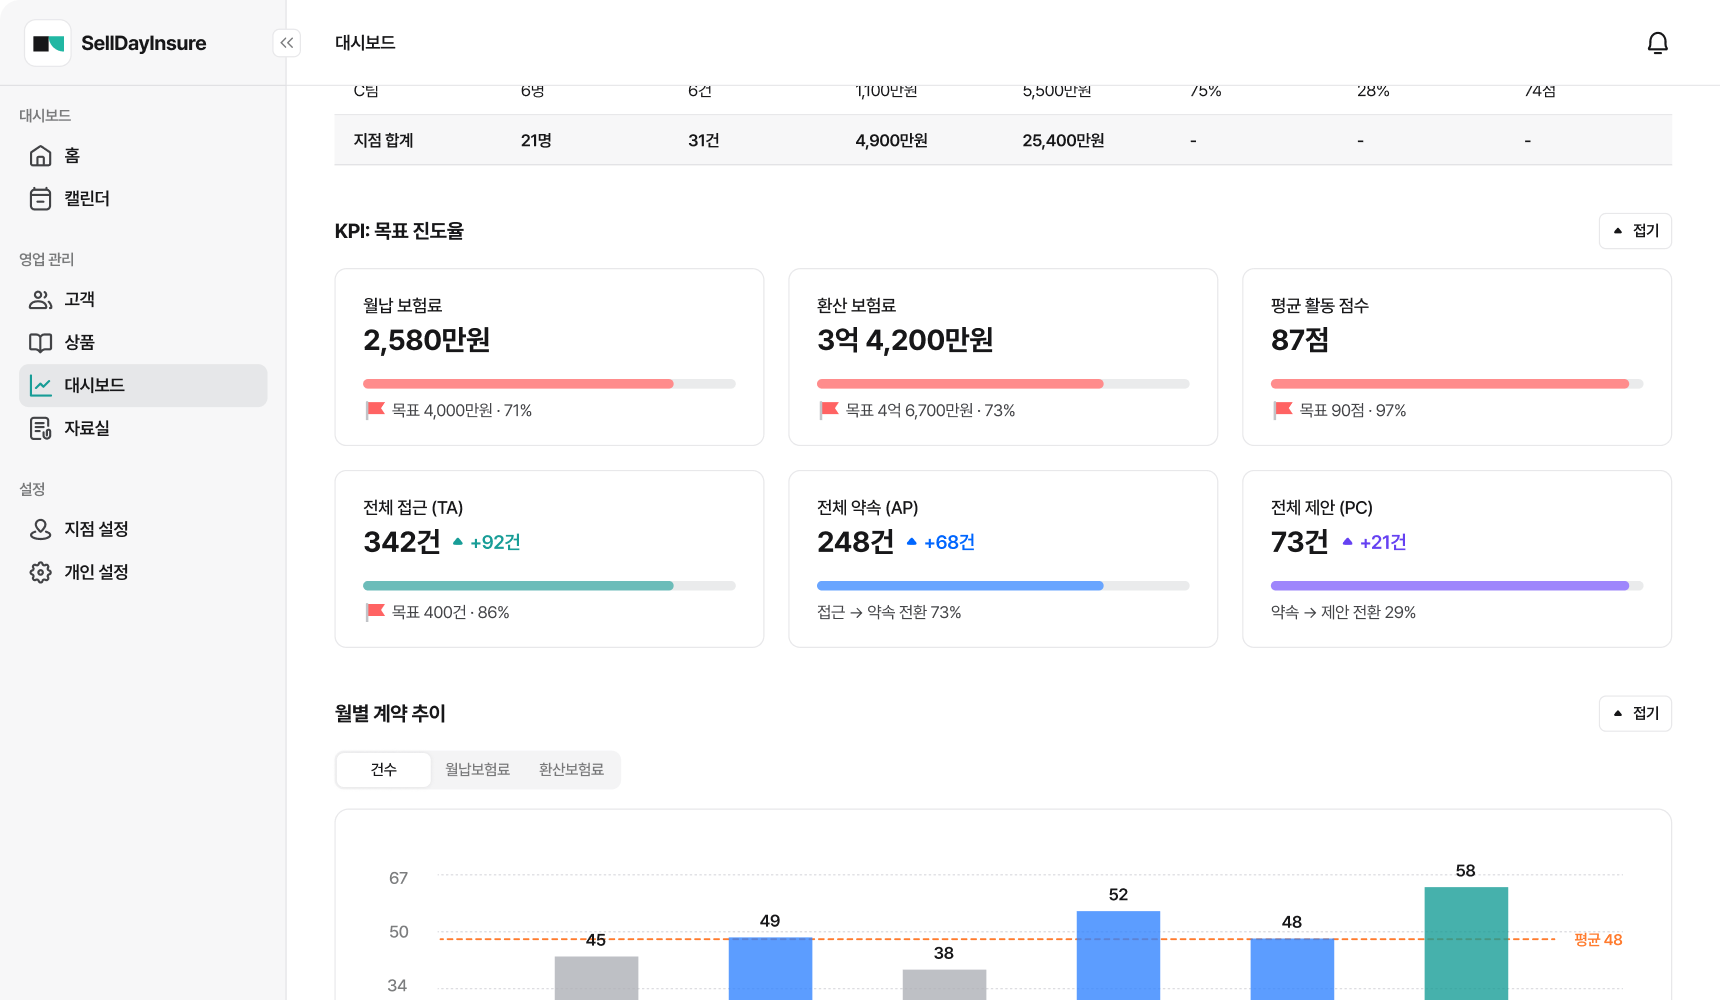
Task: Switch chart to 월납보험료 tab
Action: click(477, 770)
